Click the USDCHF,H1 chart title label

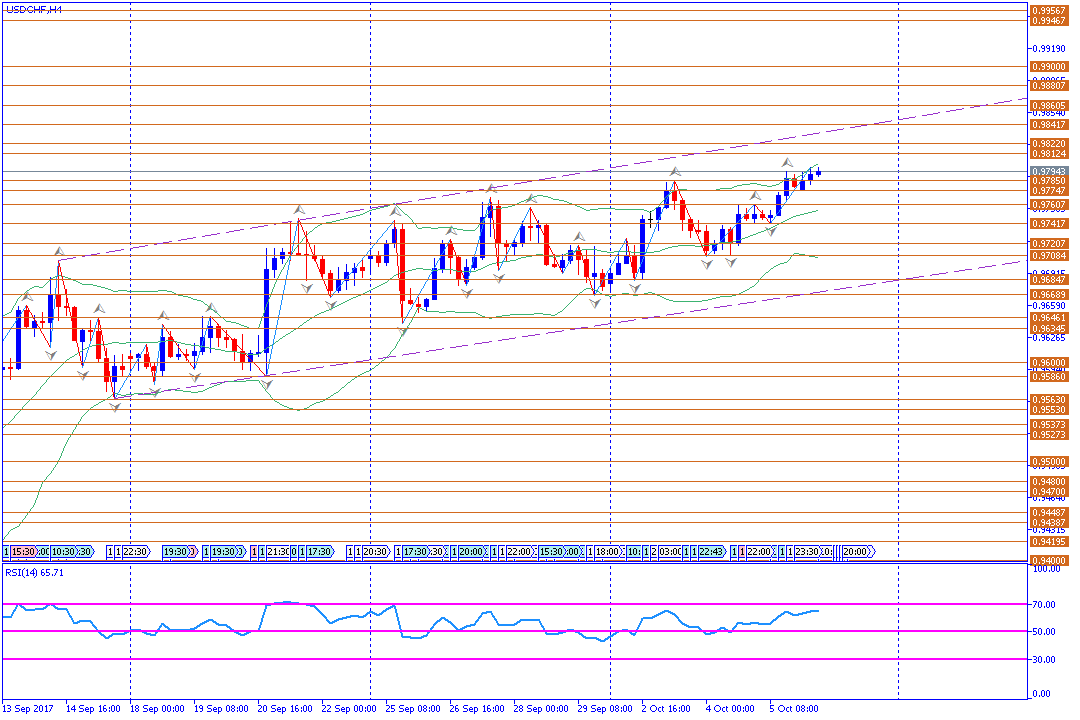[32, 8]
